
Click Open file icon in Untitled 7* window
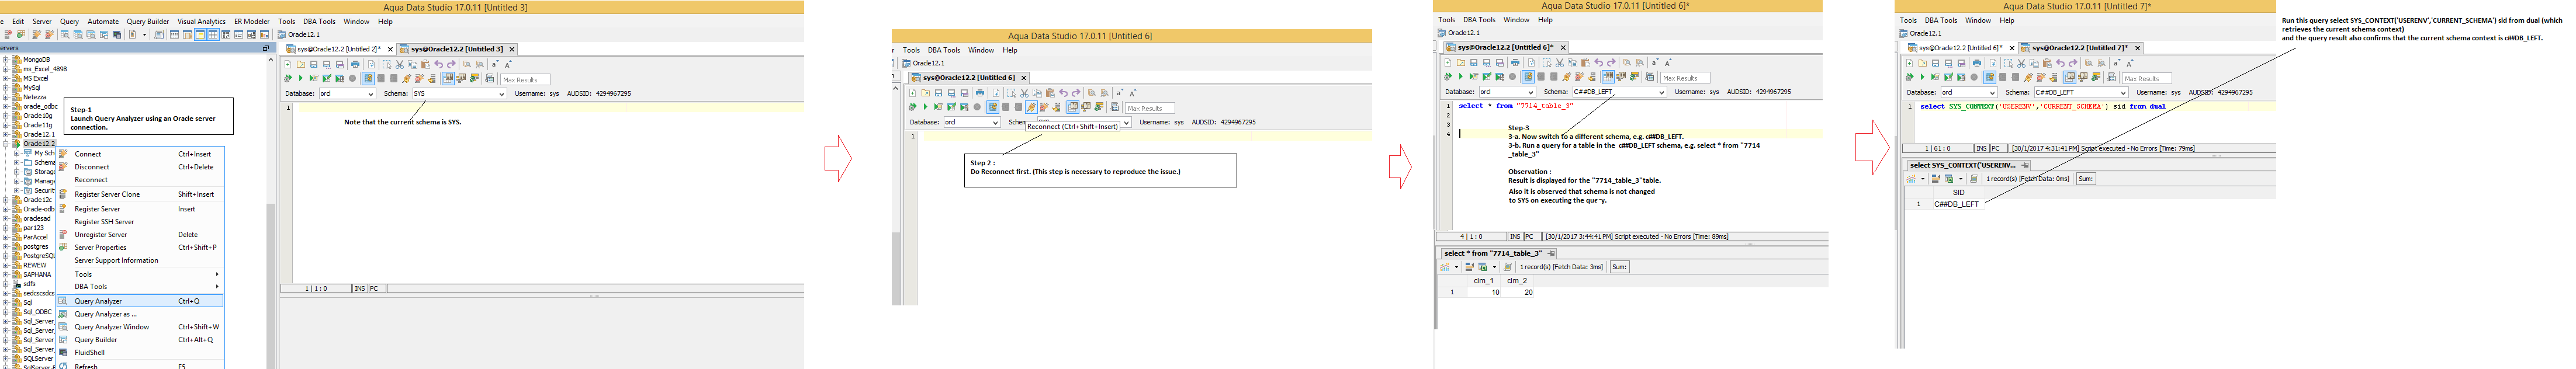tap(1923, 63)
